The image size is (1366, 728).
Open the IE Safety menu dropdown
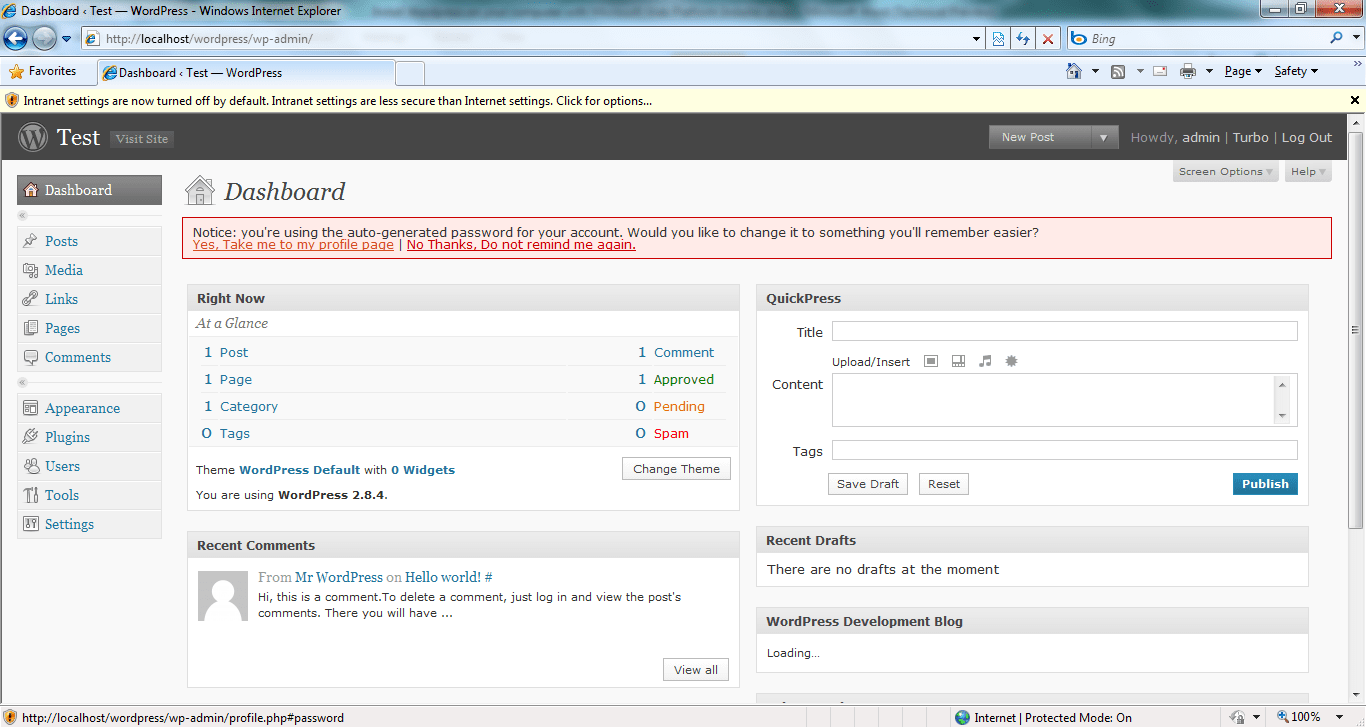[1296, 71]
